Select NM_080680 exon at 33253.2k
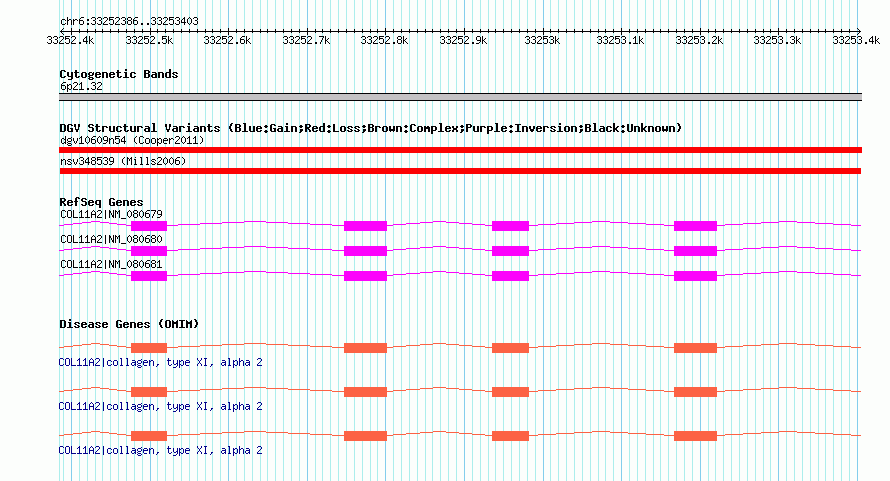This screenshot has width=890, height=481. 695,251
